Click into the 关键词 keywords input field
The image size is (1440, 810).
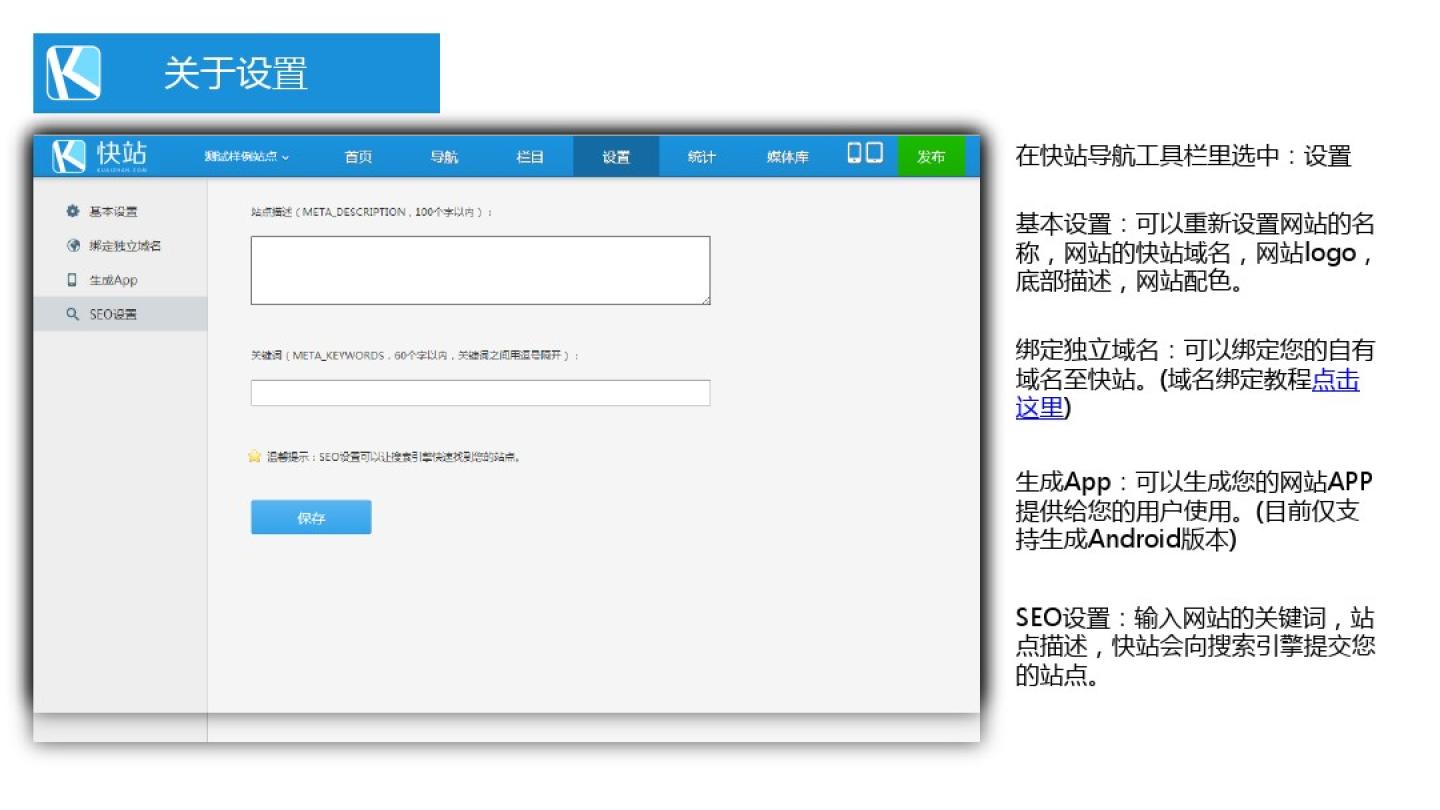tap(480, 393)
